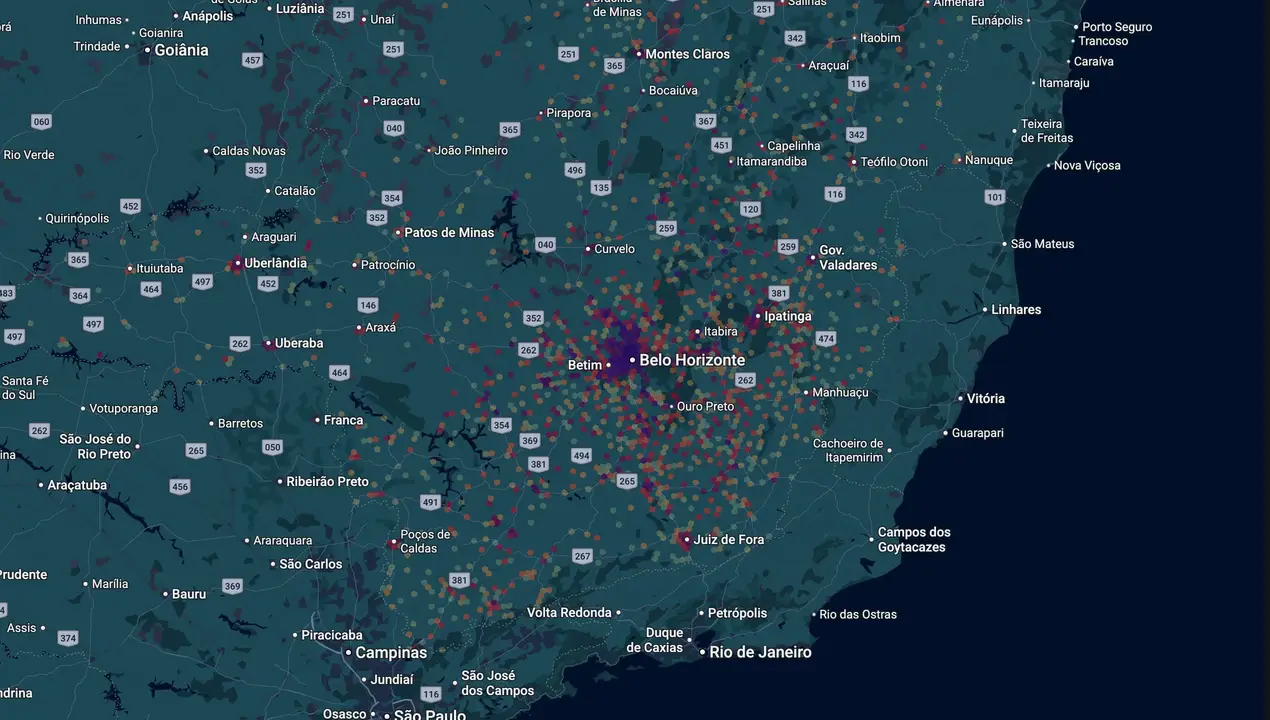Click the Ouro Preto label

(x=705, y=407)
